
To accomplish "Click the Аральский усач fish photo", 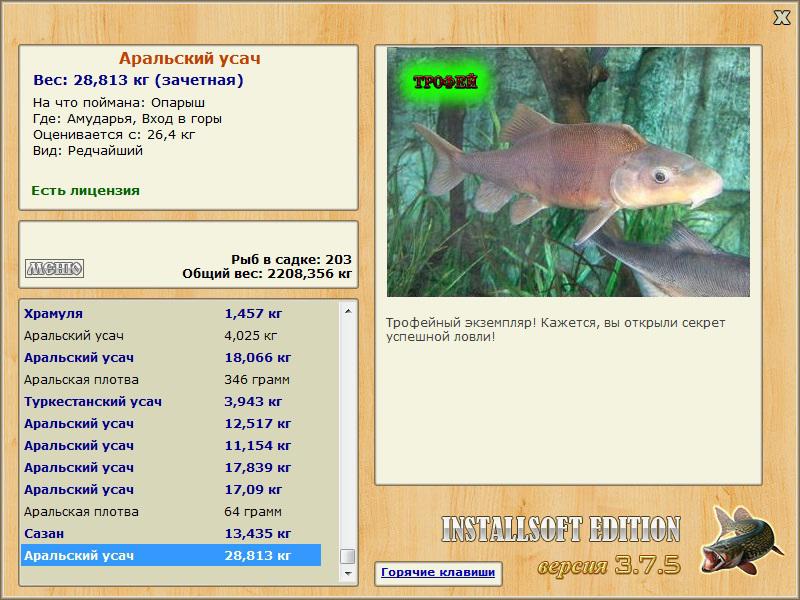I will point(568,172).
